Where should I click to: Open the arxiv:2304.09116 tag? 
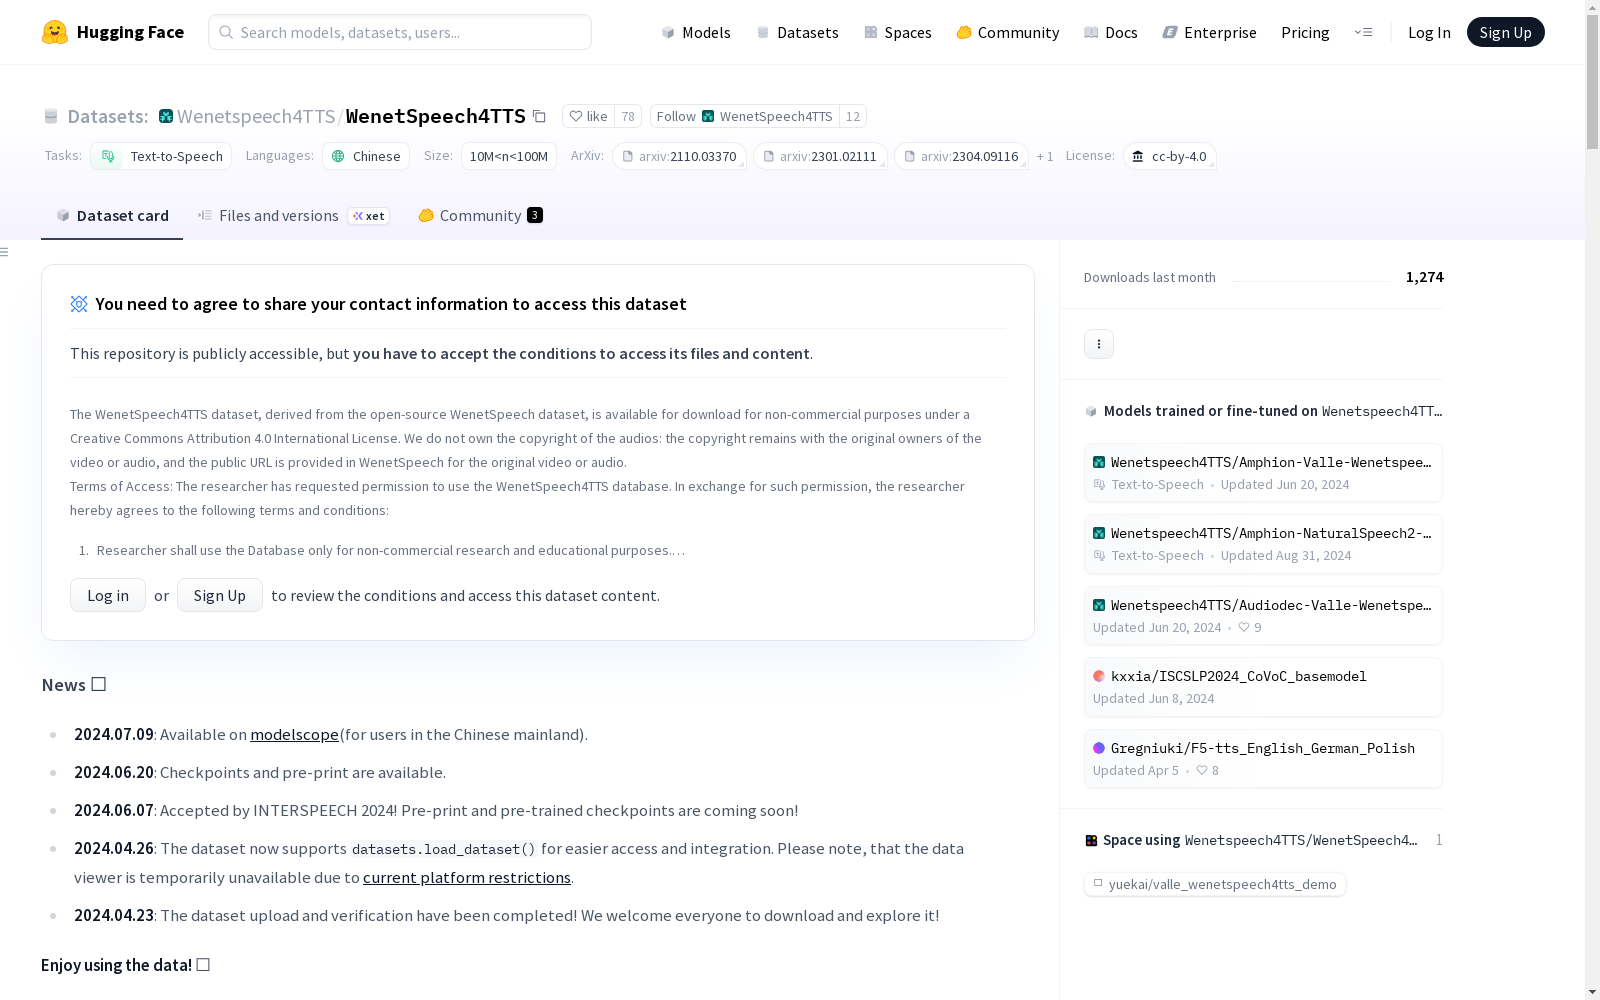coord(961,156)
